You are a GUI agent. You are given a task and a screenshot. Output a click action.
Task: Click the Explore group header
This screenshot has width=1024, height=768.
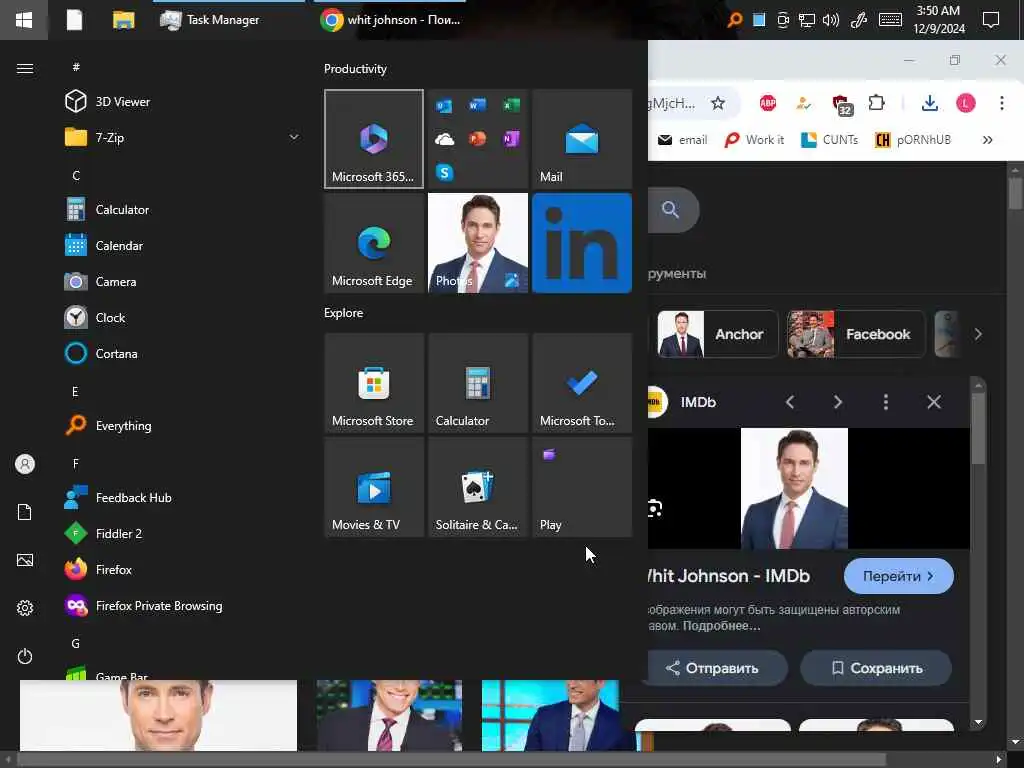(344, 313)
